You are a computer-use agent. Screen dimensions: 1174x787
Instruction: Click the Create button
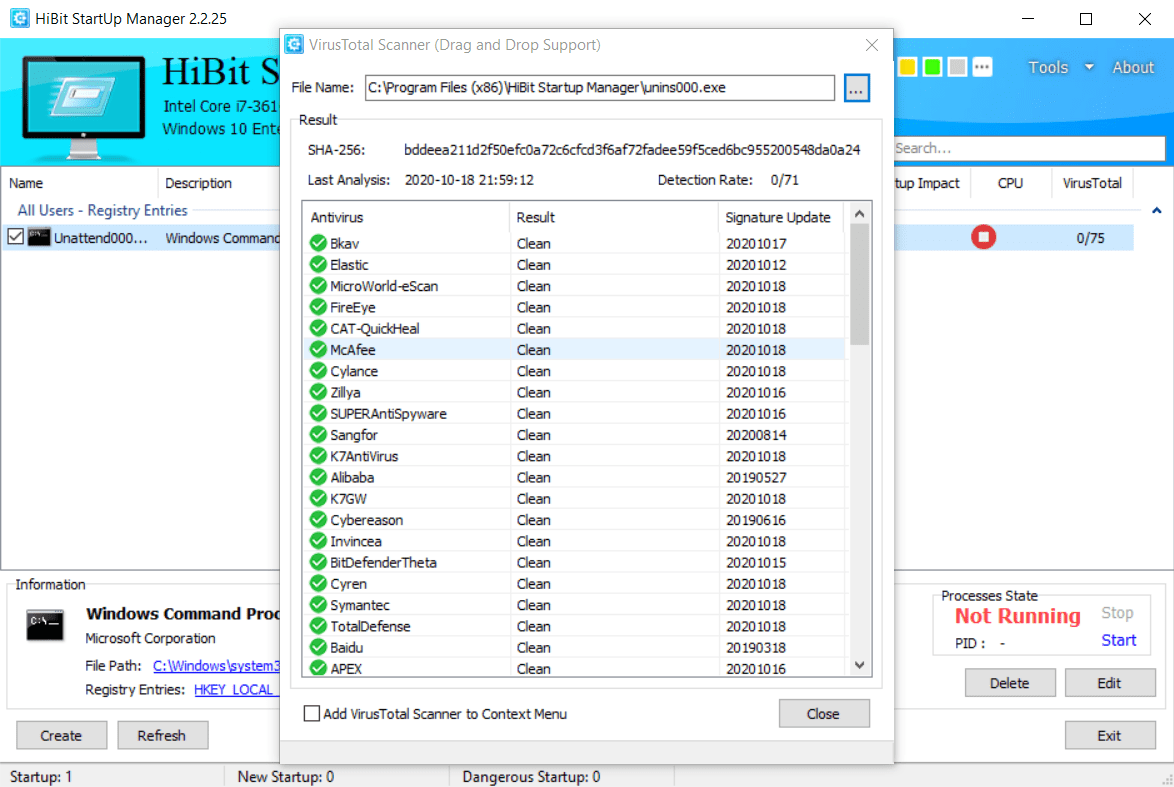[x=61, y=735]
